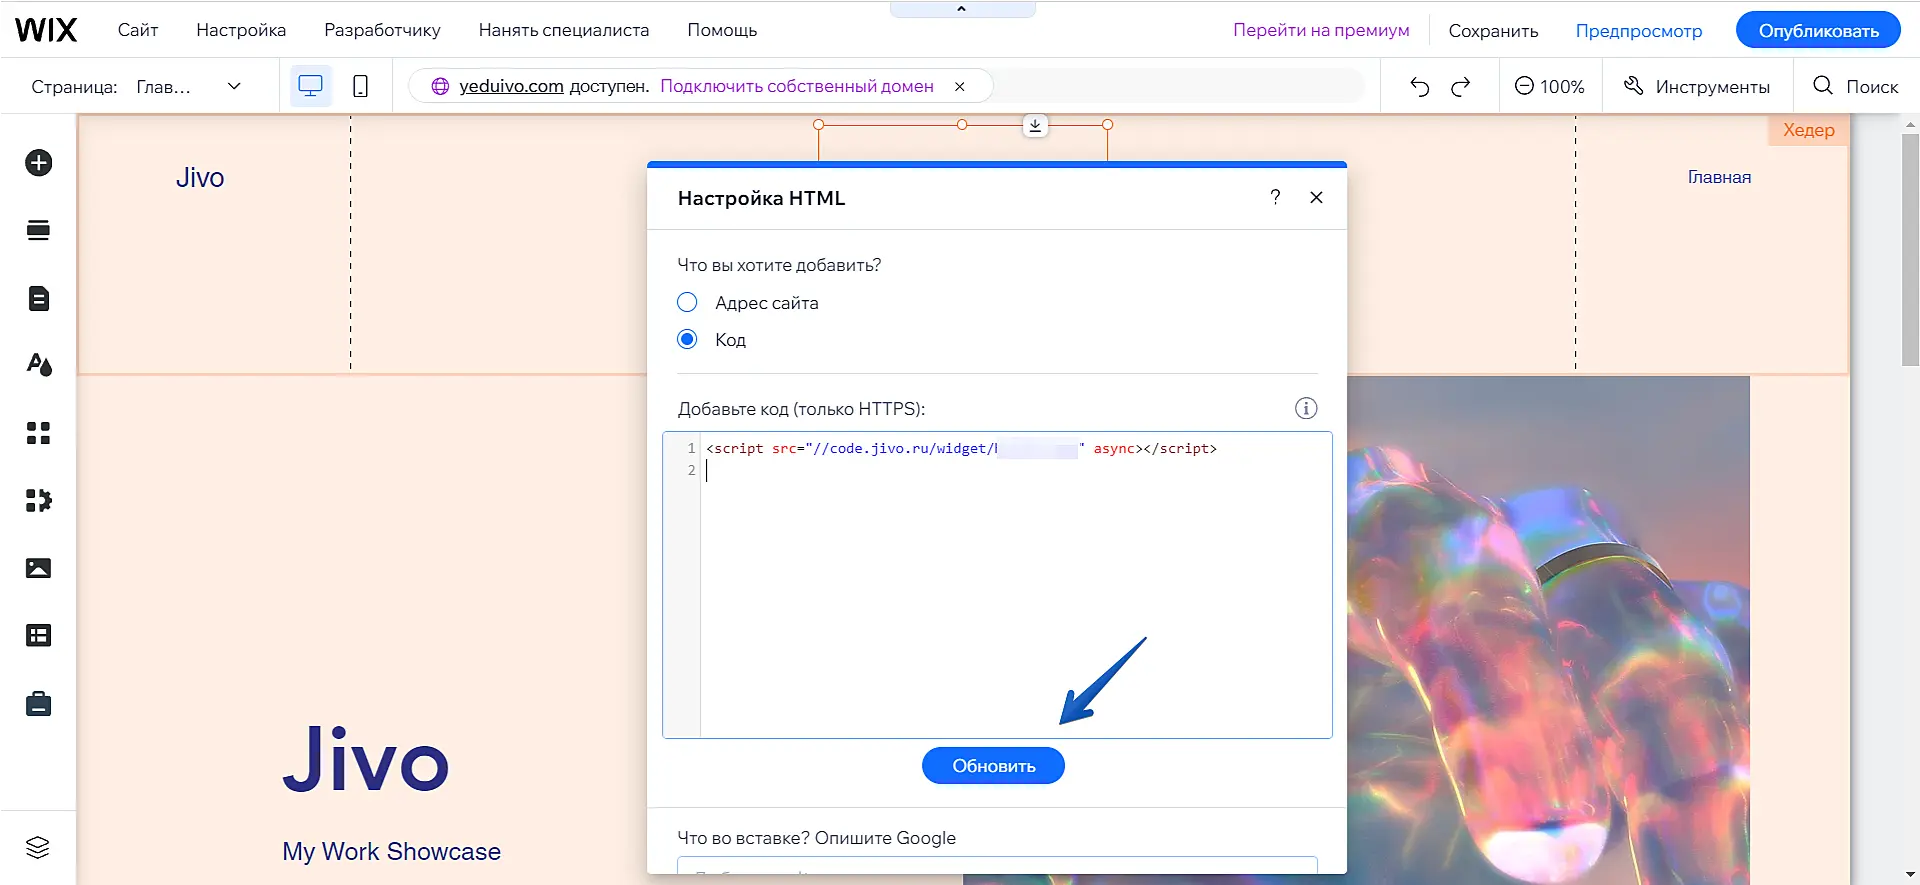Click the Undo arrow icon
Screen dimensions: 1920x885
point(1419,86)
